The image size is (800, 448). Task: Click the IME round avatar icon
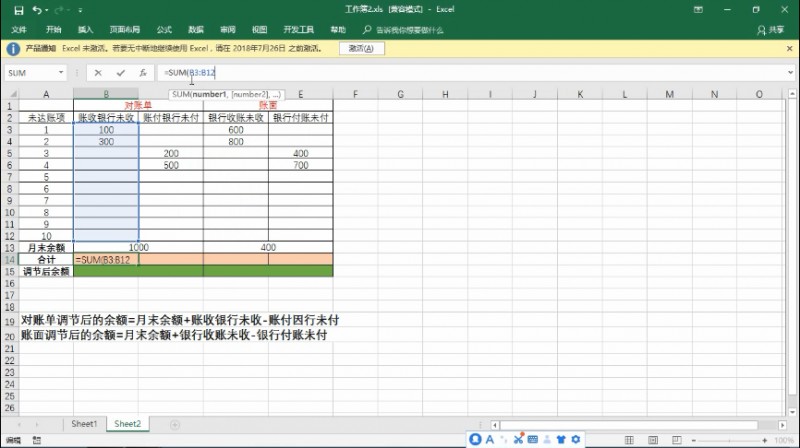[x=475, y=439]
